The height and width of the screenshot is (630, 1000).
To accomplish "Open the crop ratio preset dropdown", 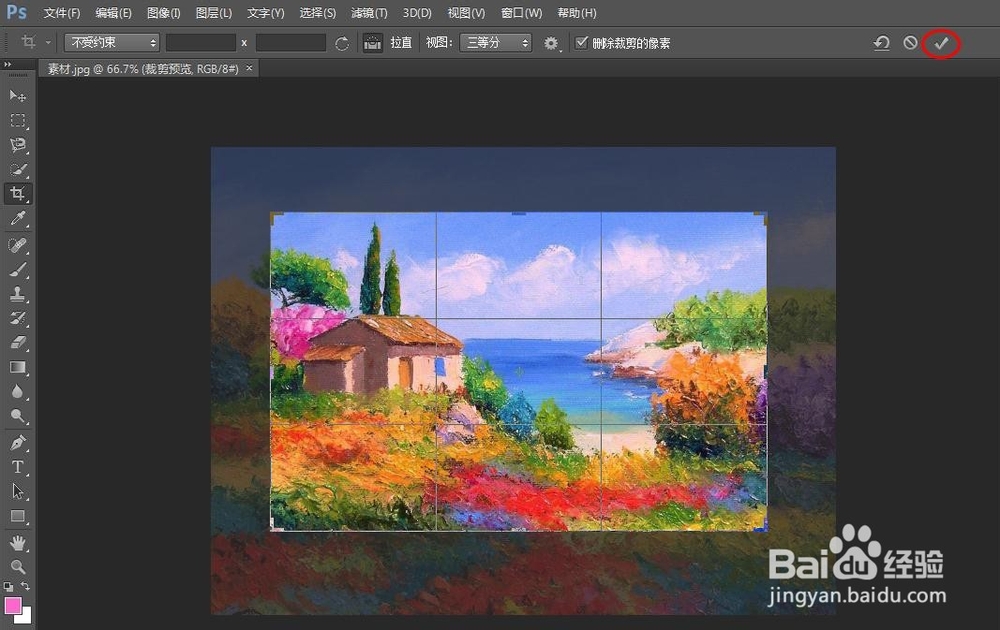I will click(112, 43).
